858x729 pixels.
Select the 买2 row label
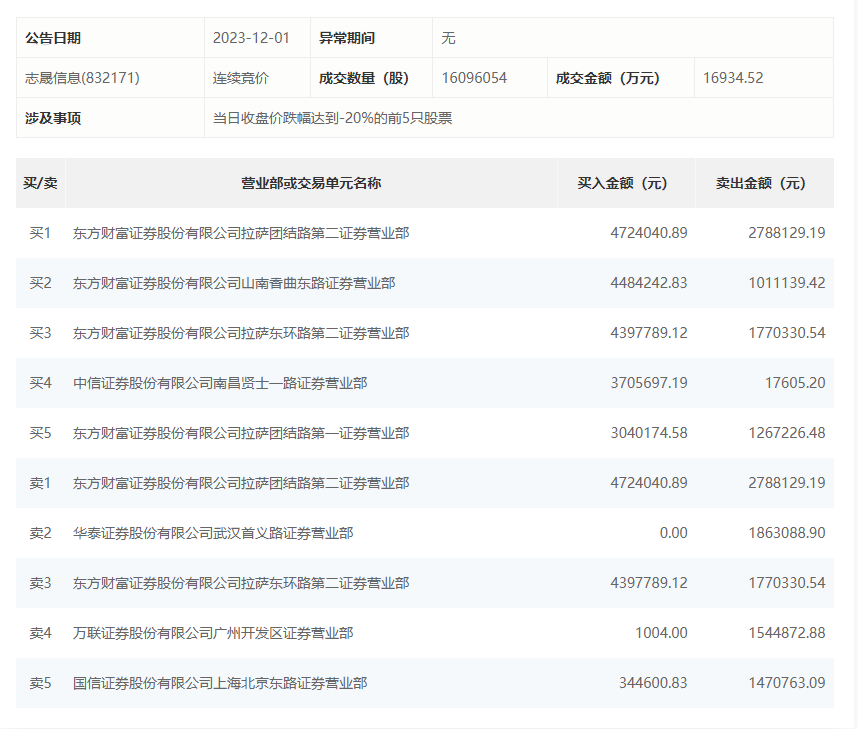tap(40, 283)
